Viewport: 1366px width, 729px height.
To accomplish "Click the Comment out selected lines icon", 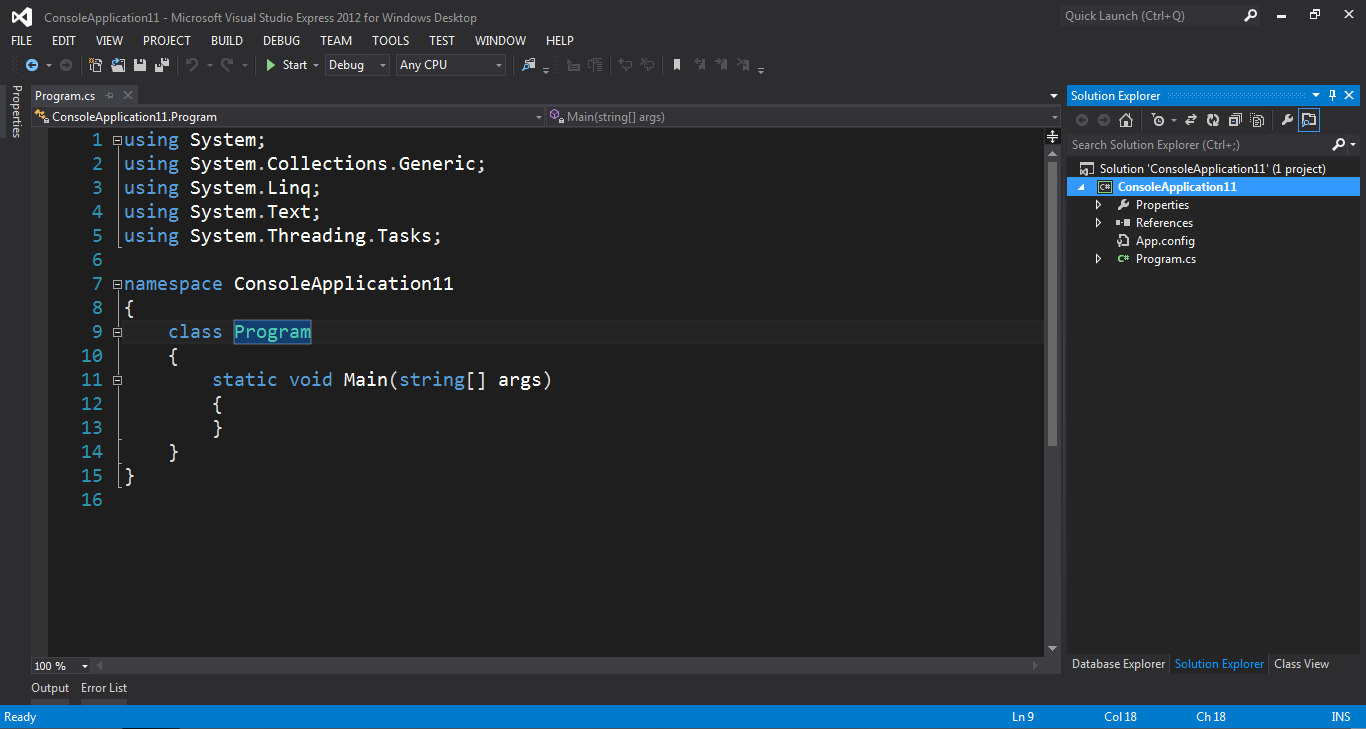I will click(624, 65).
